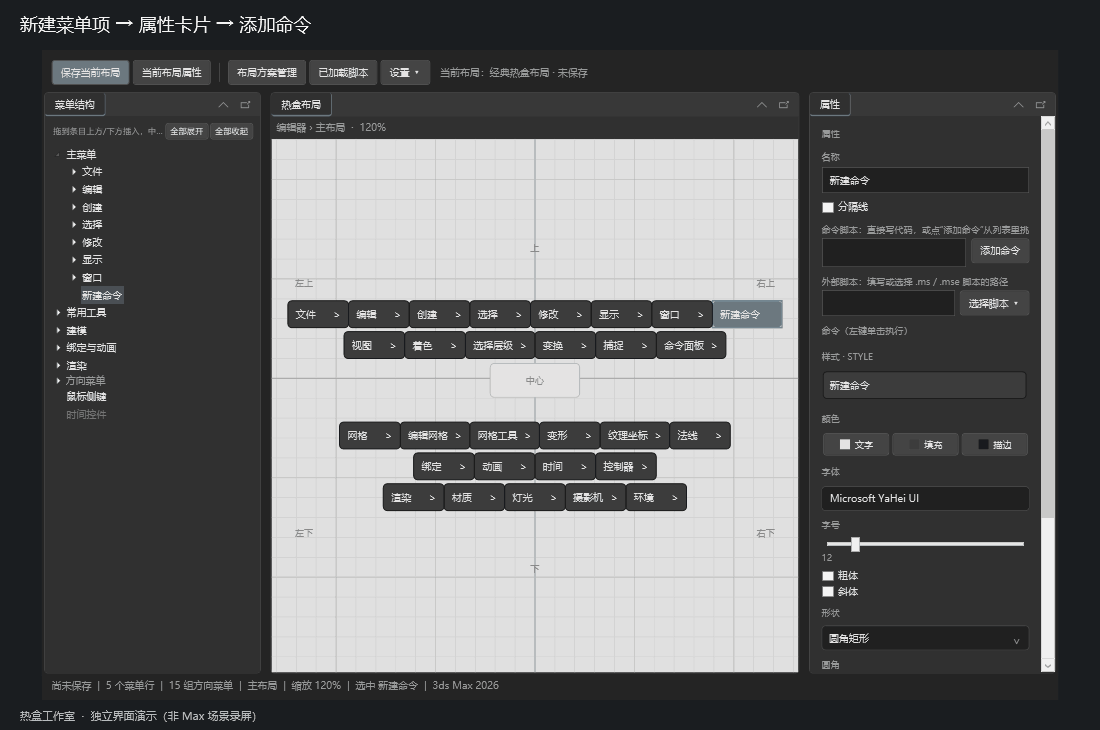Open 布局方案管理
This screenshot has height=730, width=1100.
point(267,72)
